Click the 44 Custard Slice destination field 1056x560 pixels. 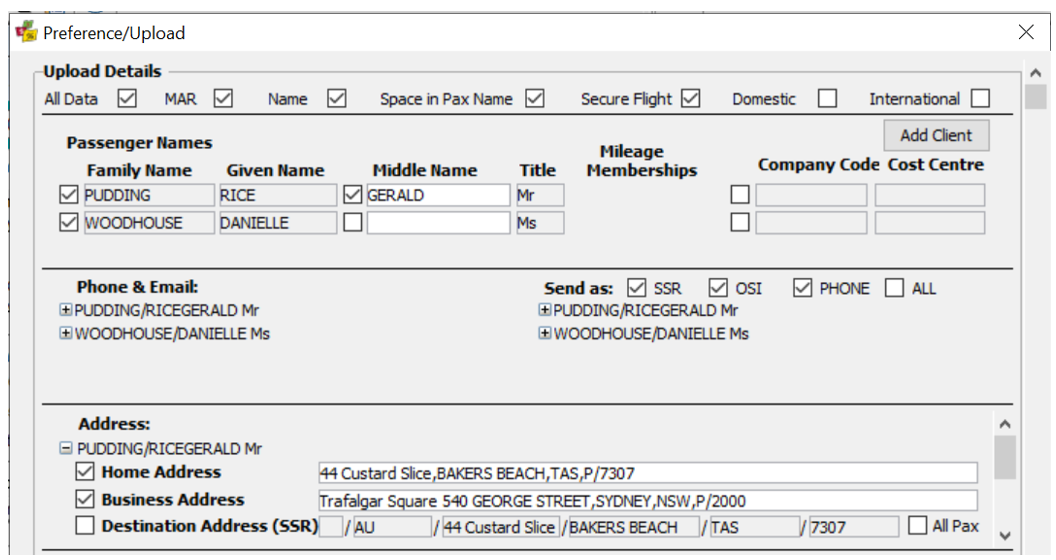(x=501, y=527)
